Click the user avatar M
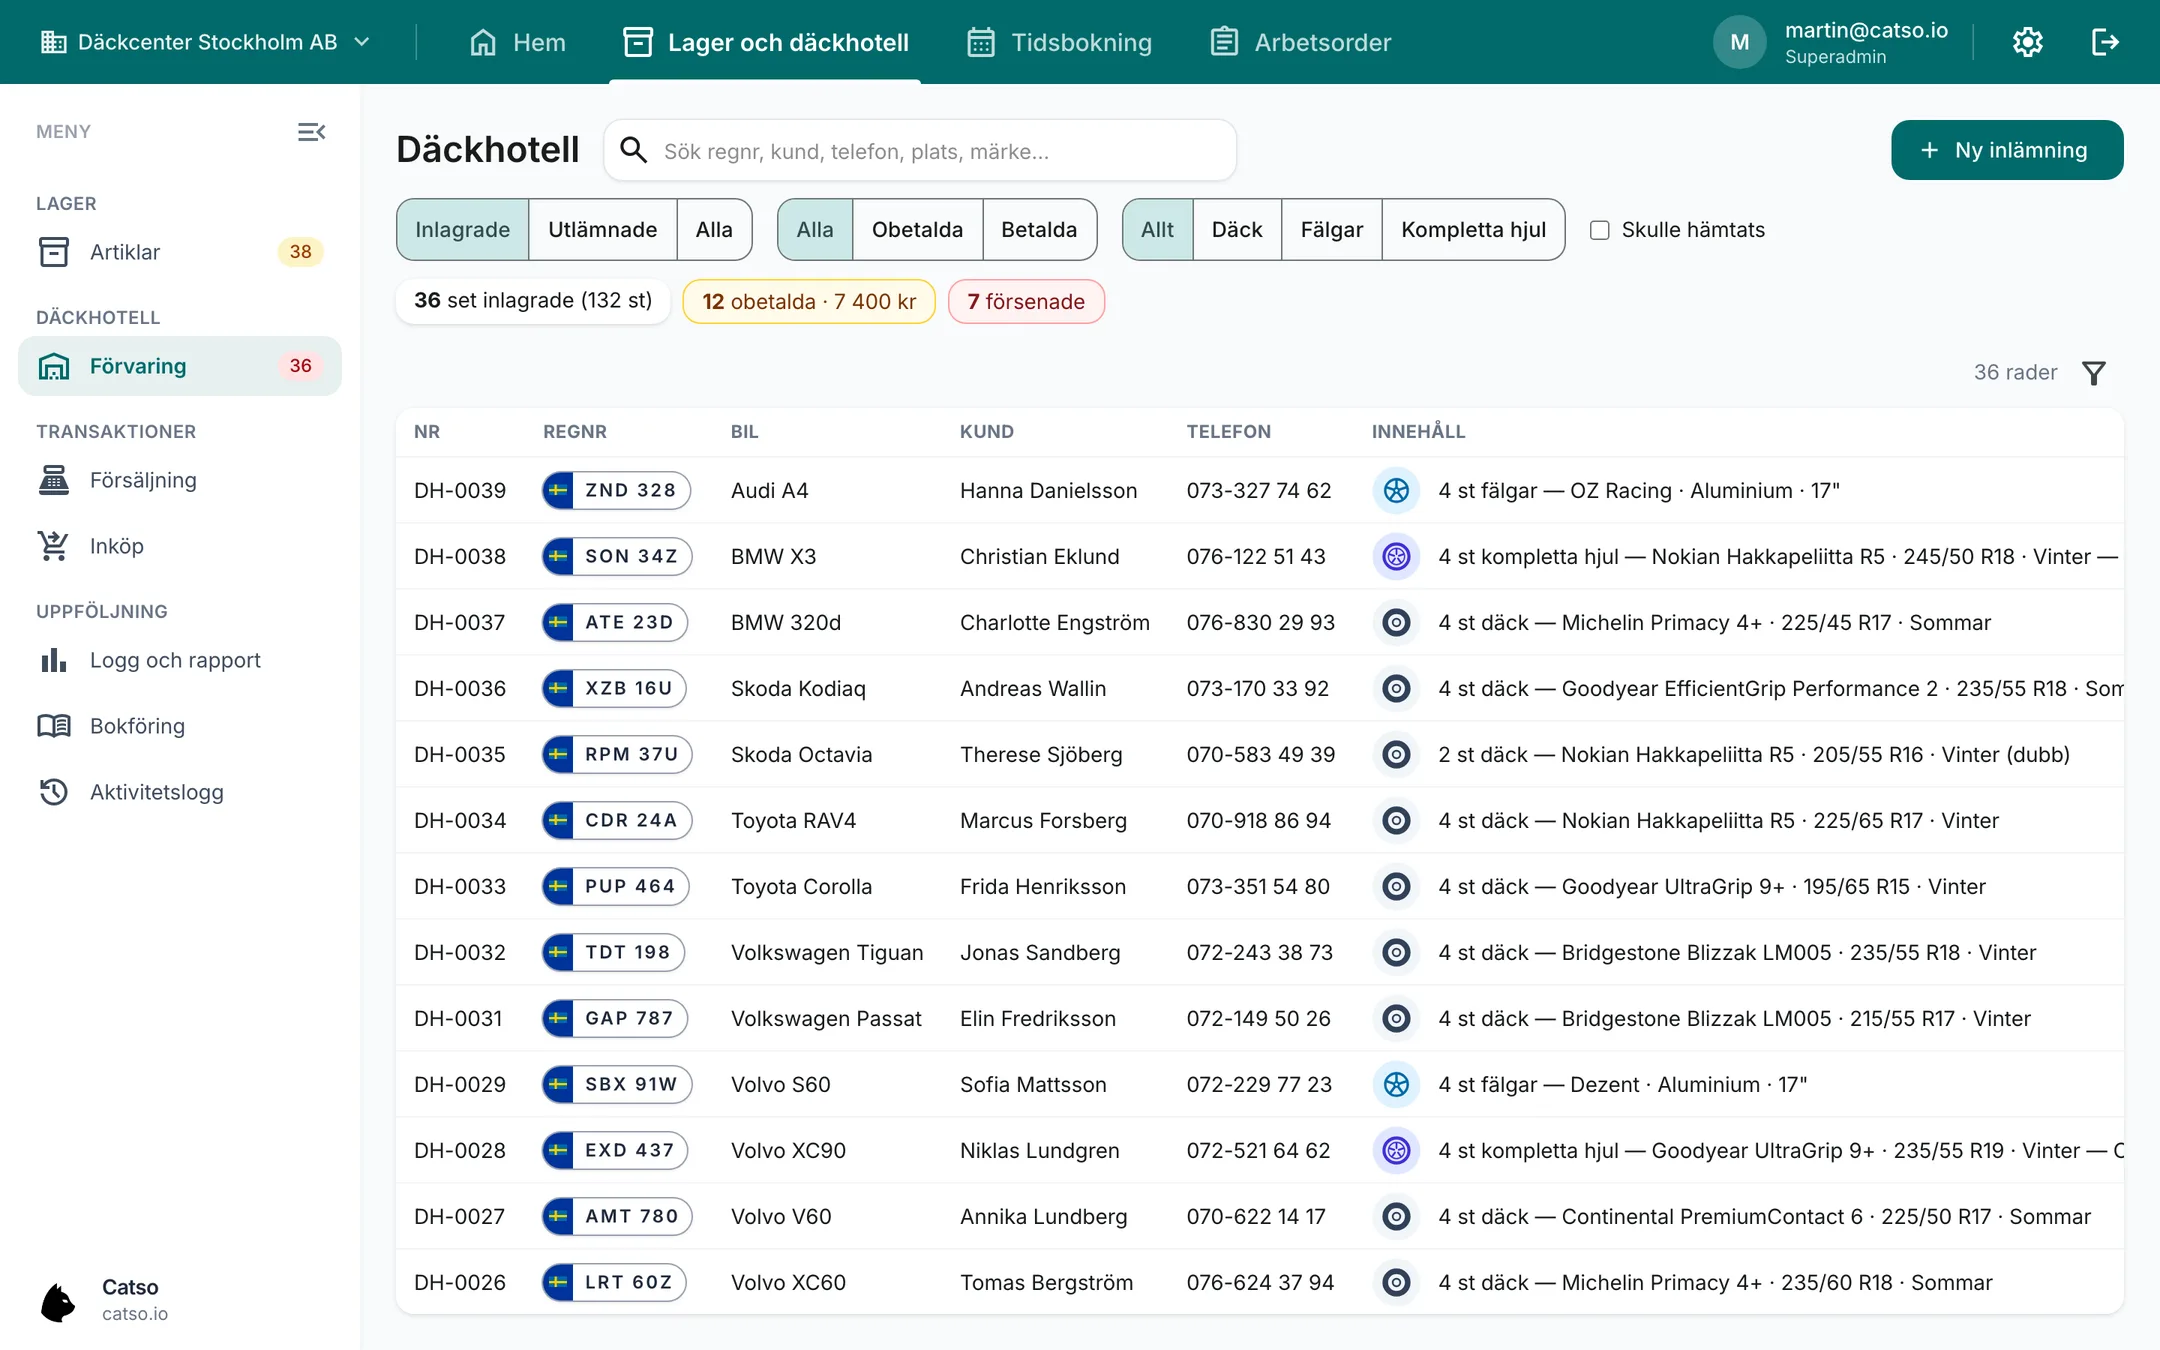The image size is (2160, 1350). [x=1739, y=42]
